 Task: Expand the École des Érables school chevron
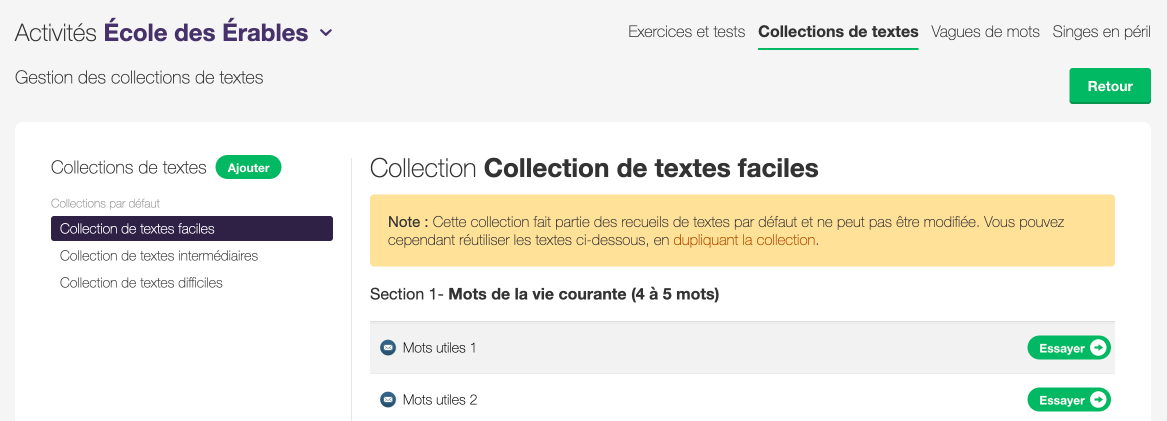tap(326, 33)
